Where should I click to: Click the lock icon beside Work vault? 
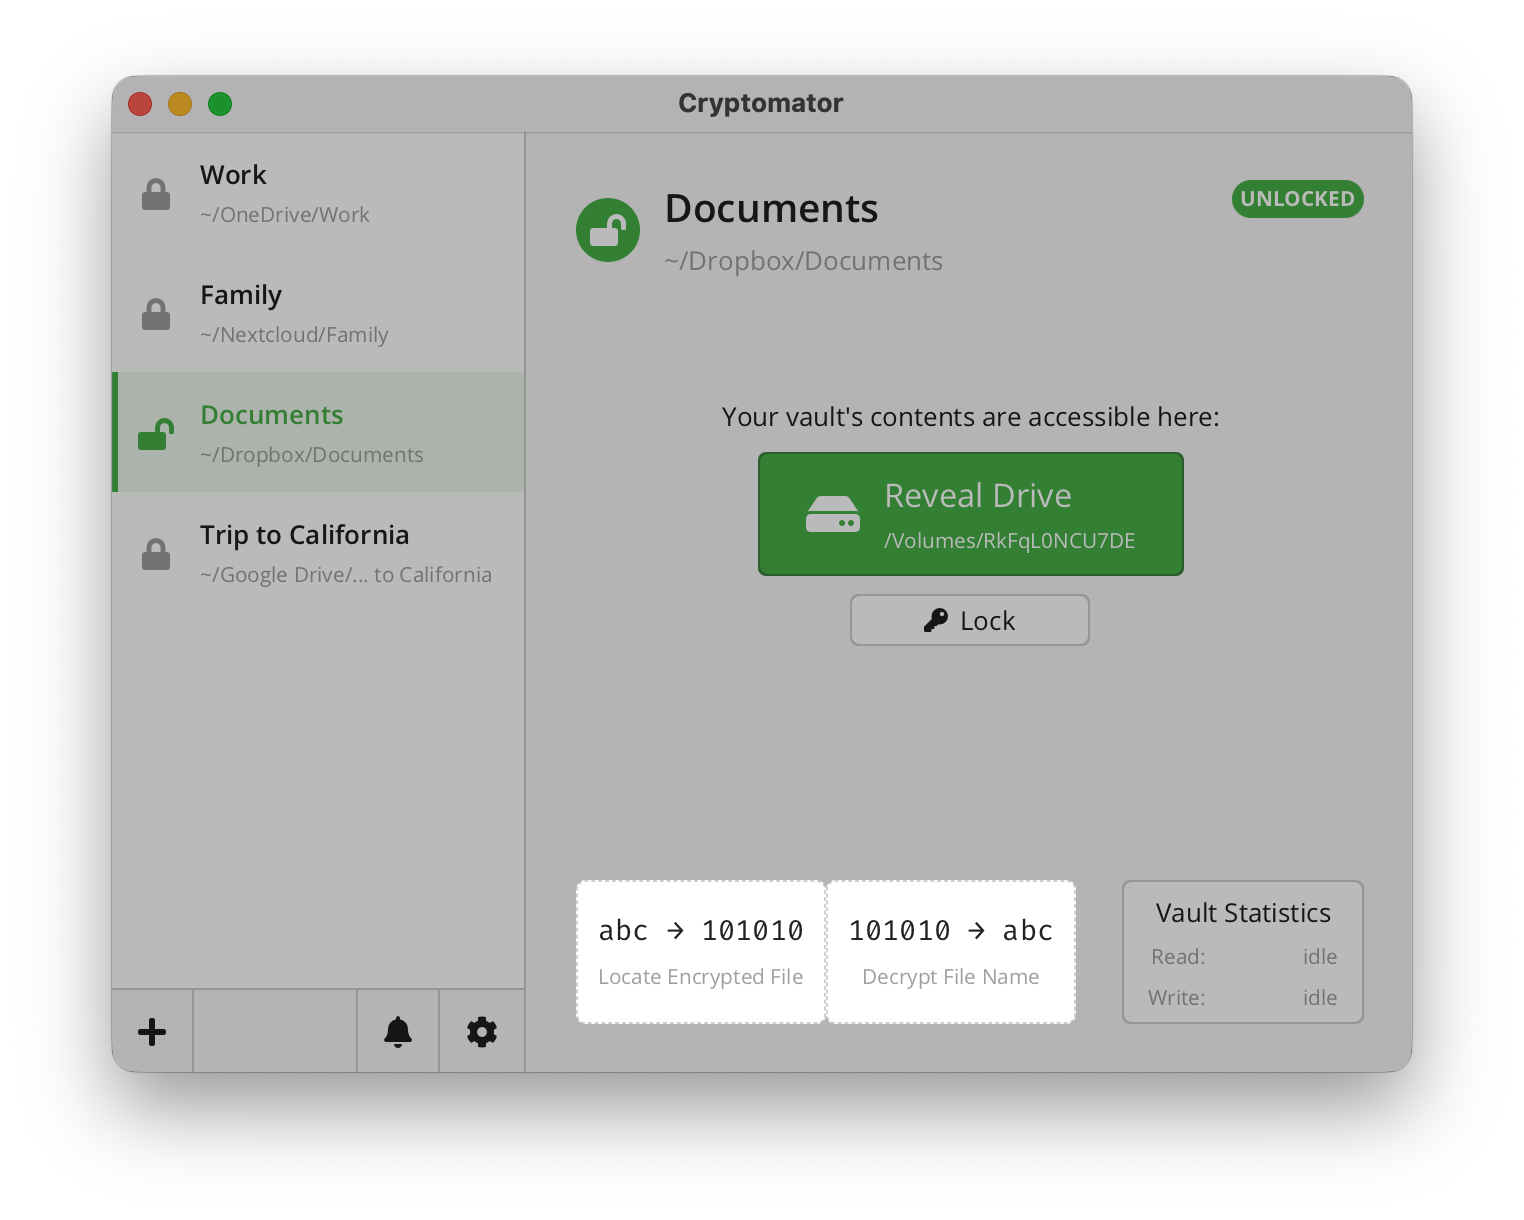coord(156,194)
